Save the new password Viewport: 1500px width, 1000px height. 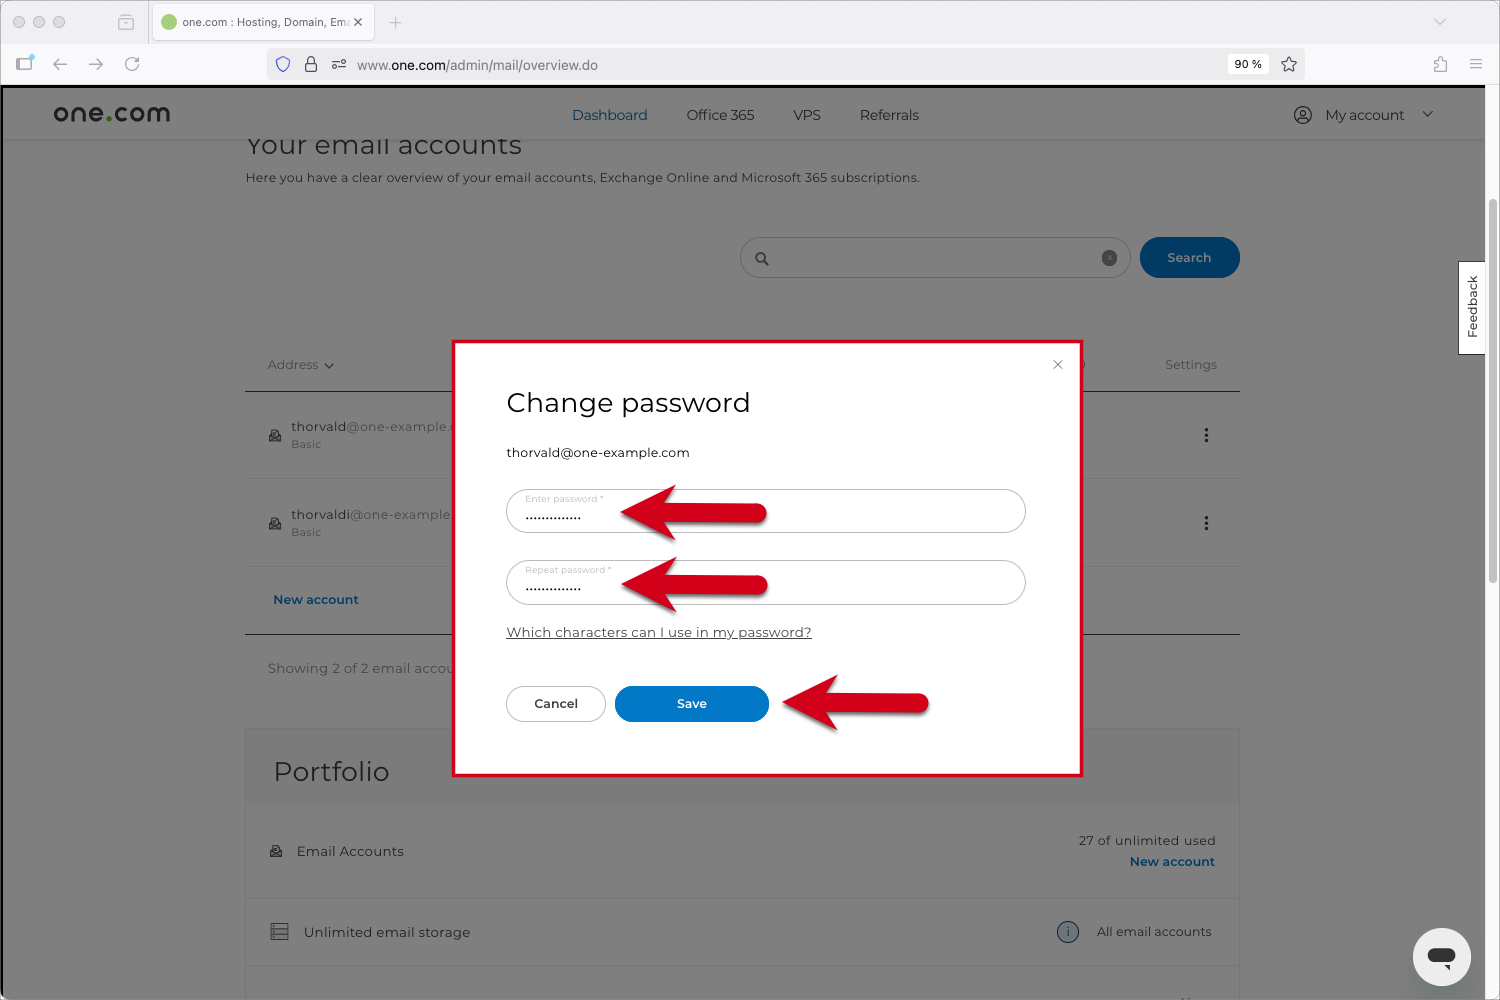[x=691, y=704]
